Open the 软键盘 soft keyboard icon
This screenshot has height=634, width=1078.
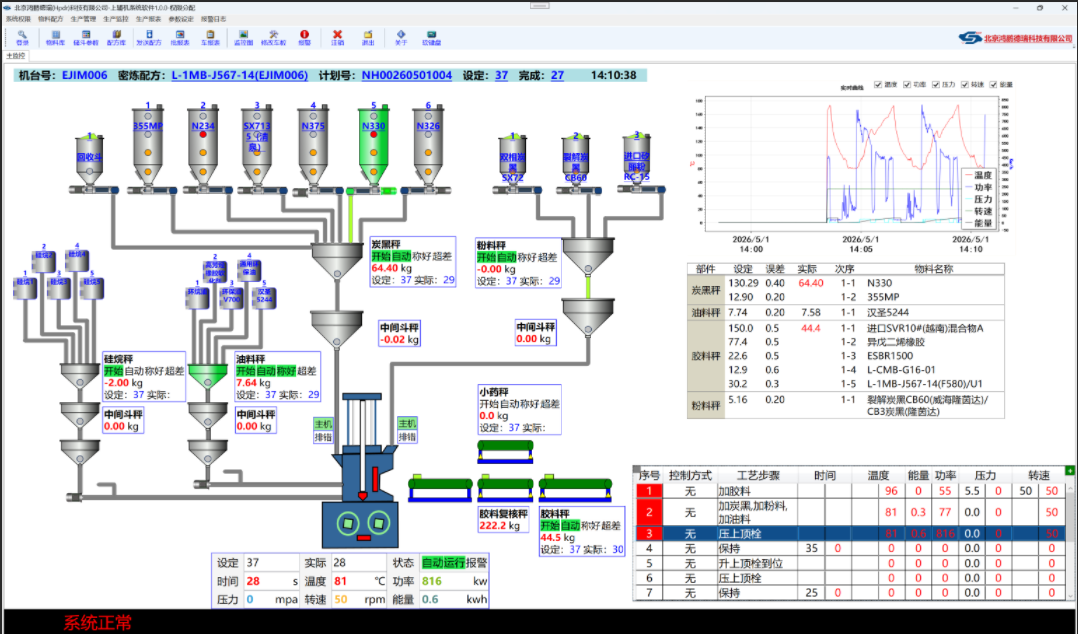(x=431, y=37)
